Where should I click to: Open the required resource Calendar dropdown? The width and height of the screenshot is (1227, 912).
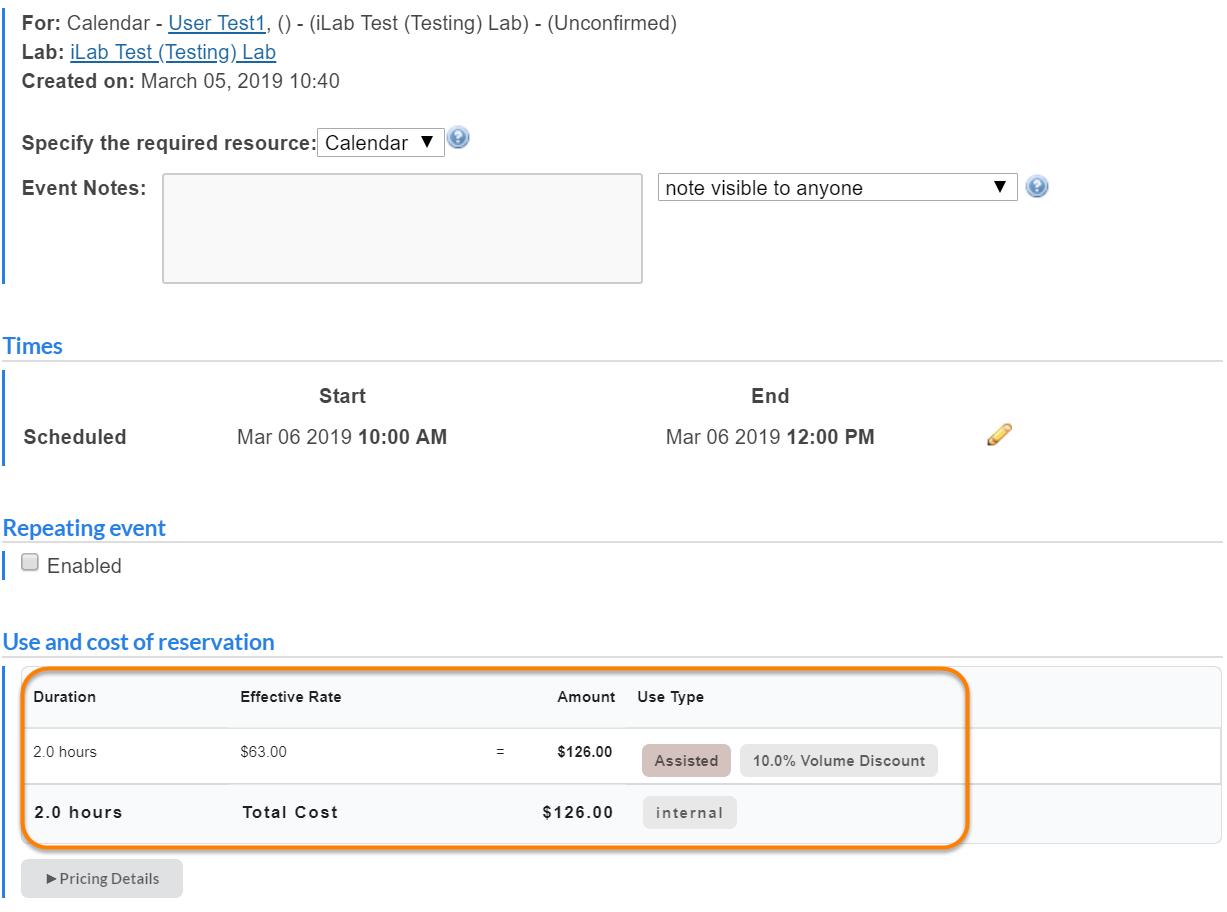[381, 143]
